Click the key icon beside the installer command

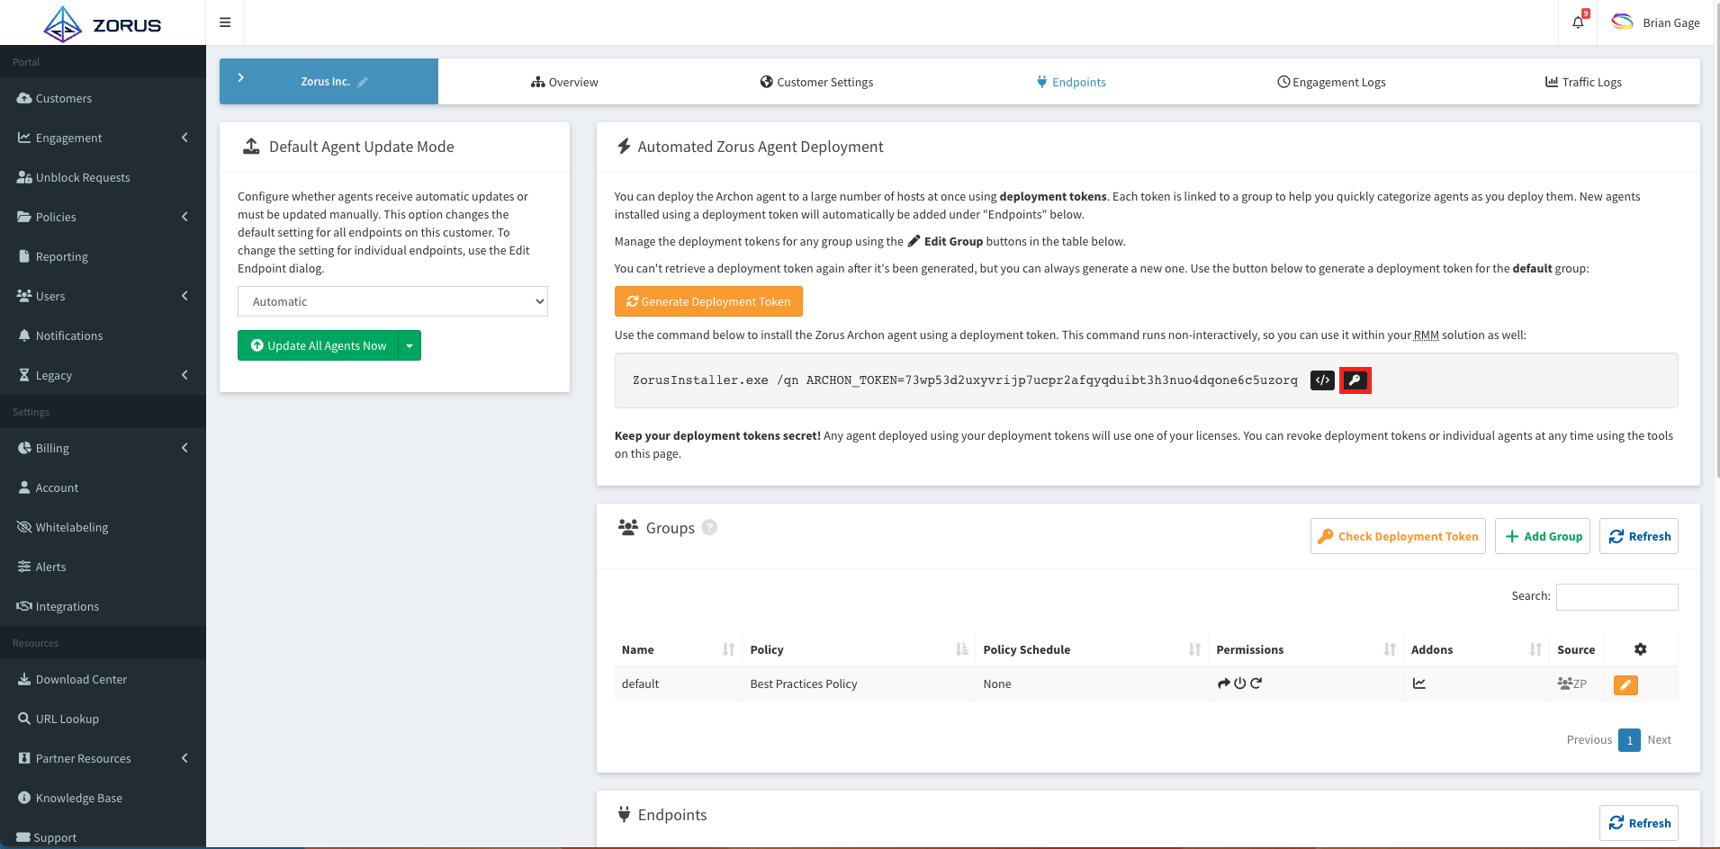click(1355, 380)
